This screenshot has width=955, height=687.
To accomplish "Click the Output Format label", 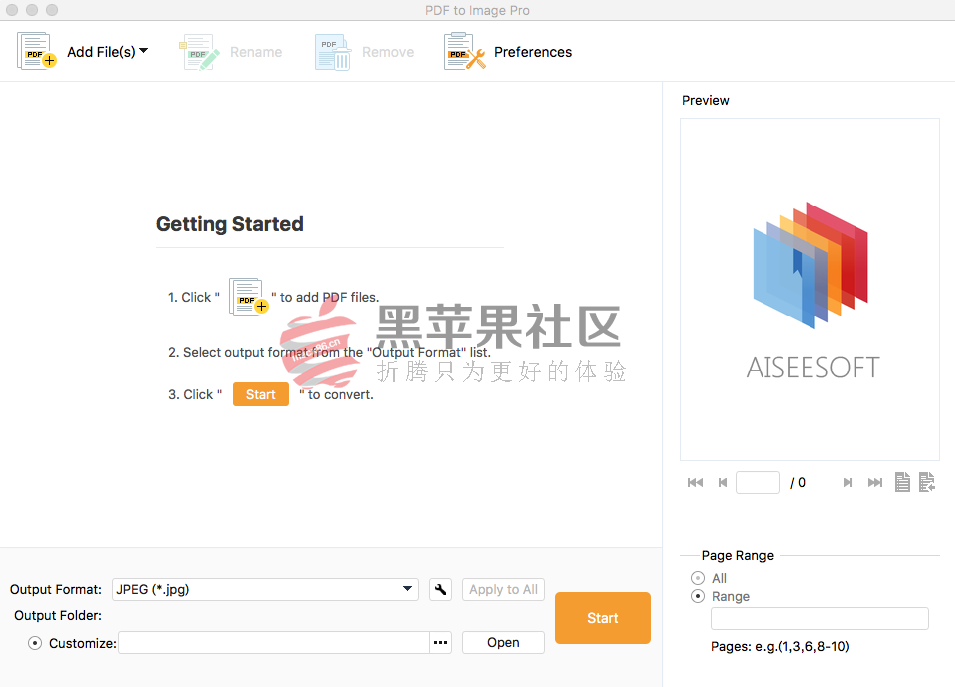I will pos(56,590).
